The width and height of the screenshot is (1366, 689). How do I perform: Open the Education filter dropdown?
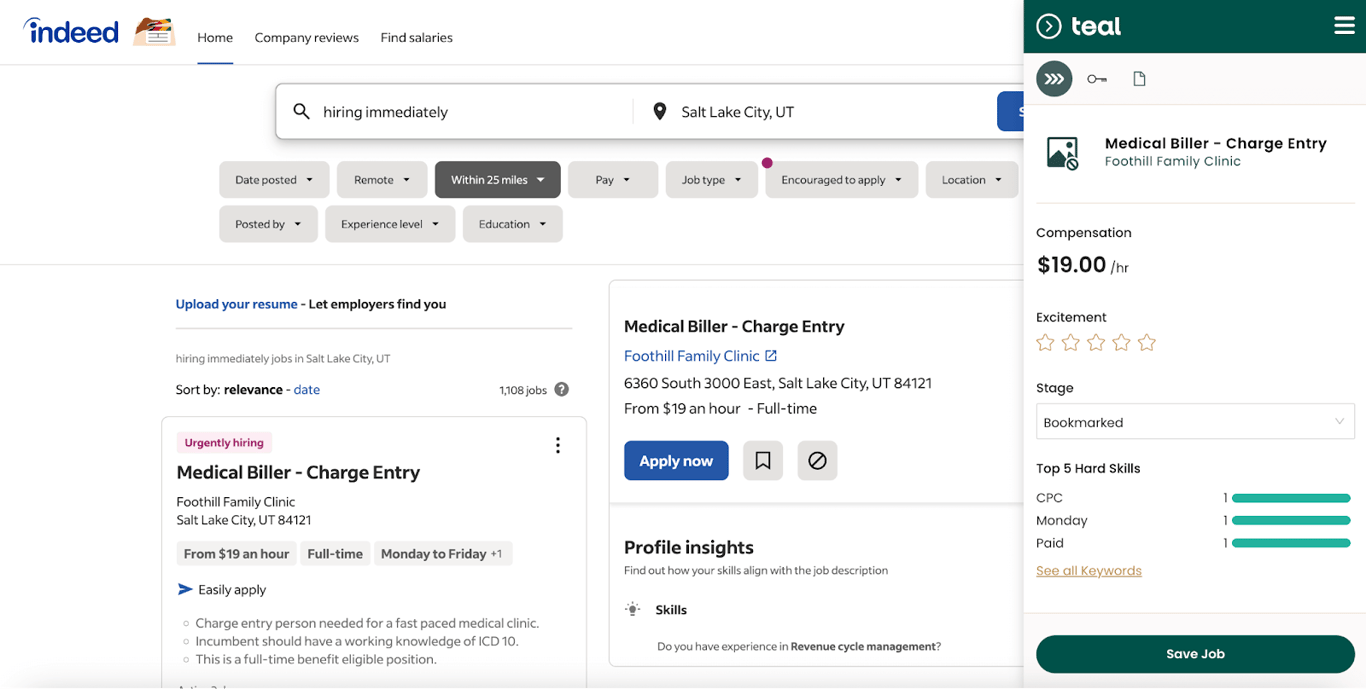(513, 224)
